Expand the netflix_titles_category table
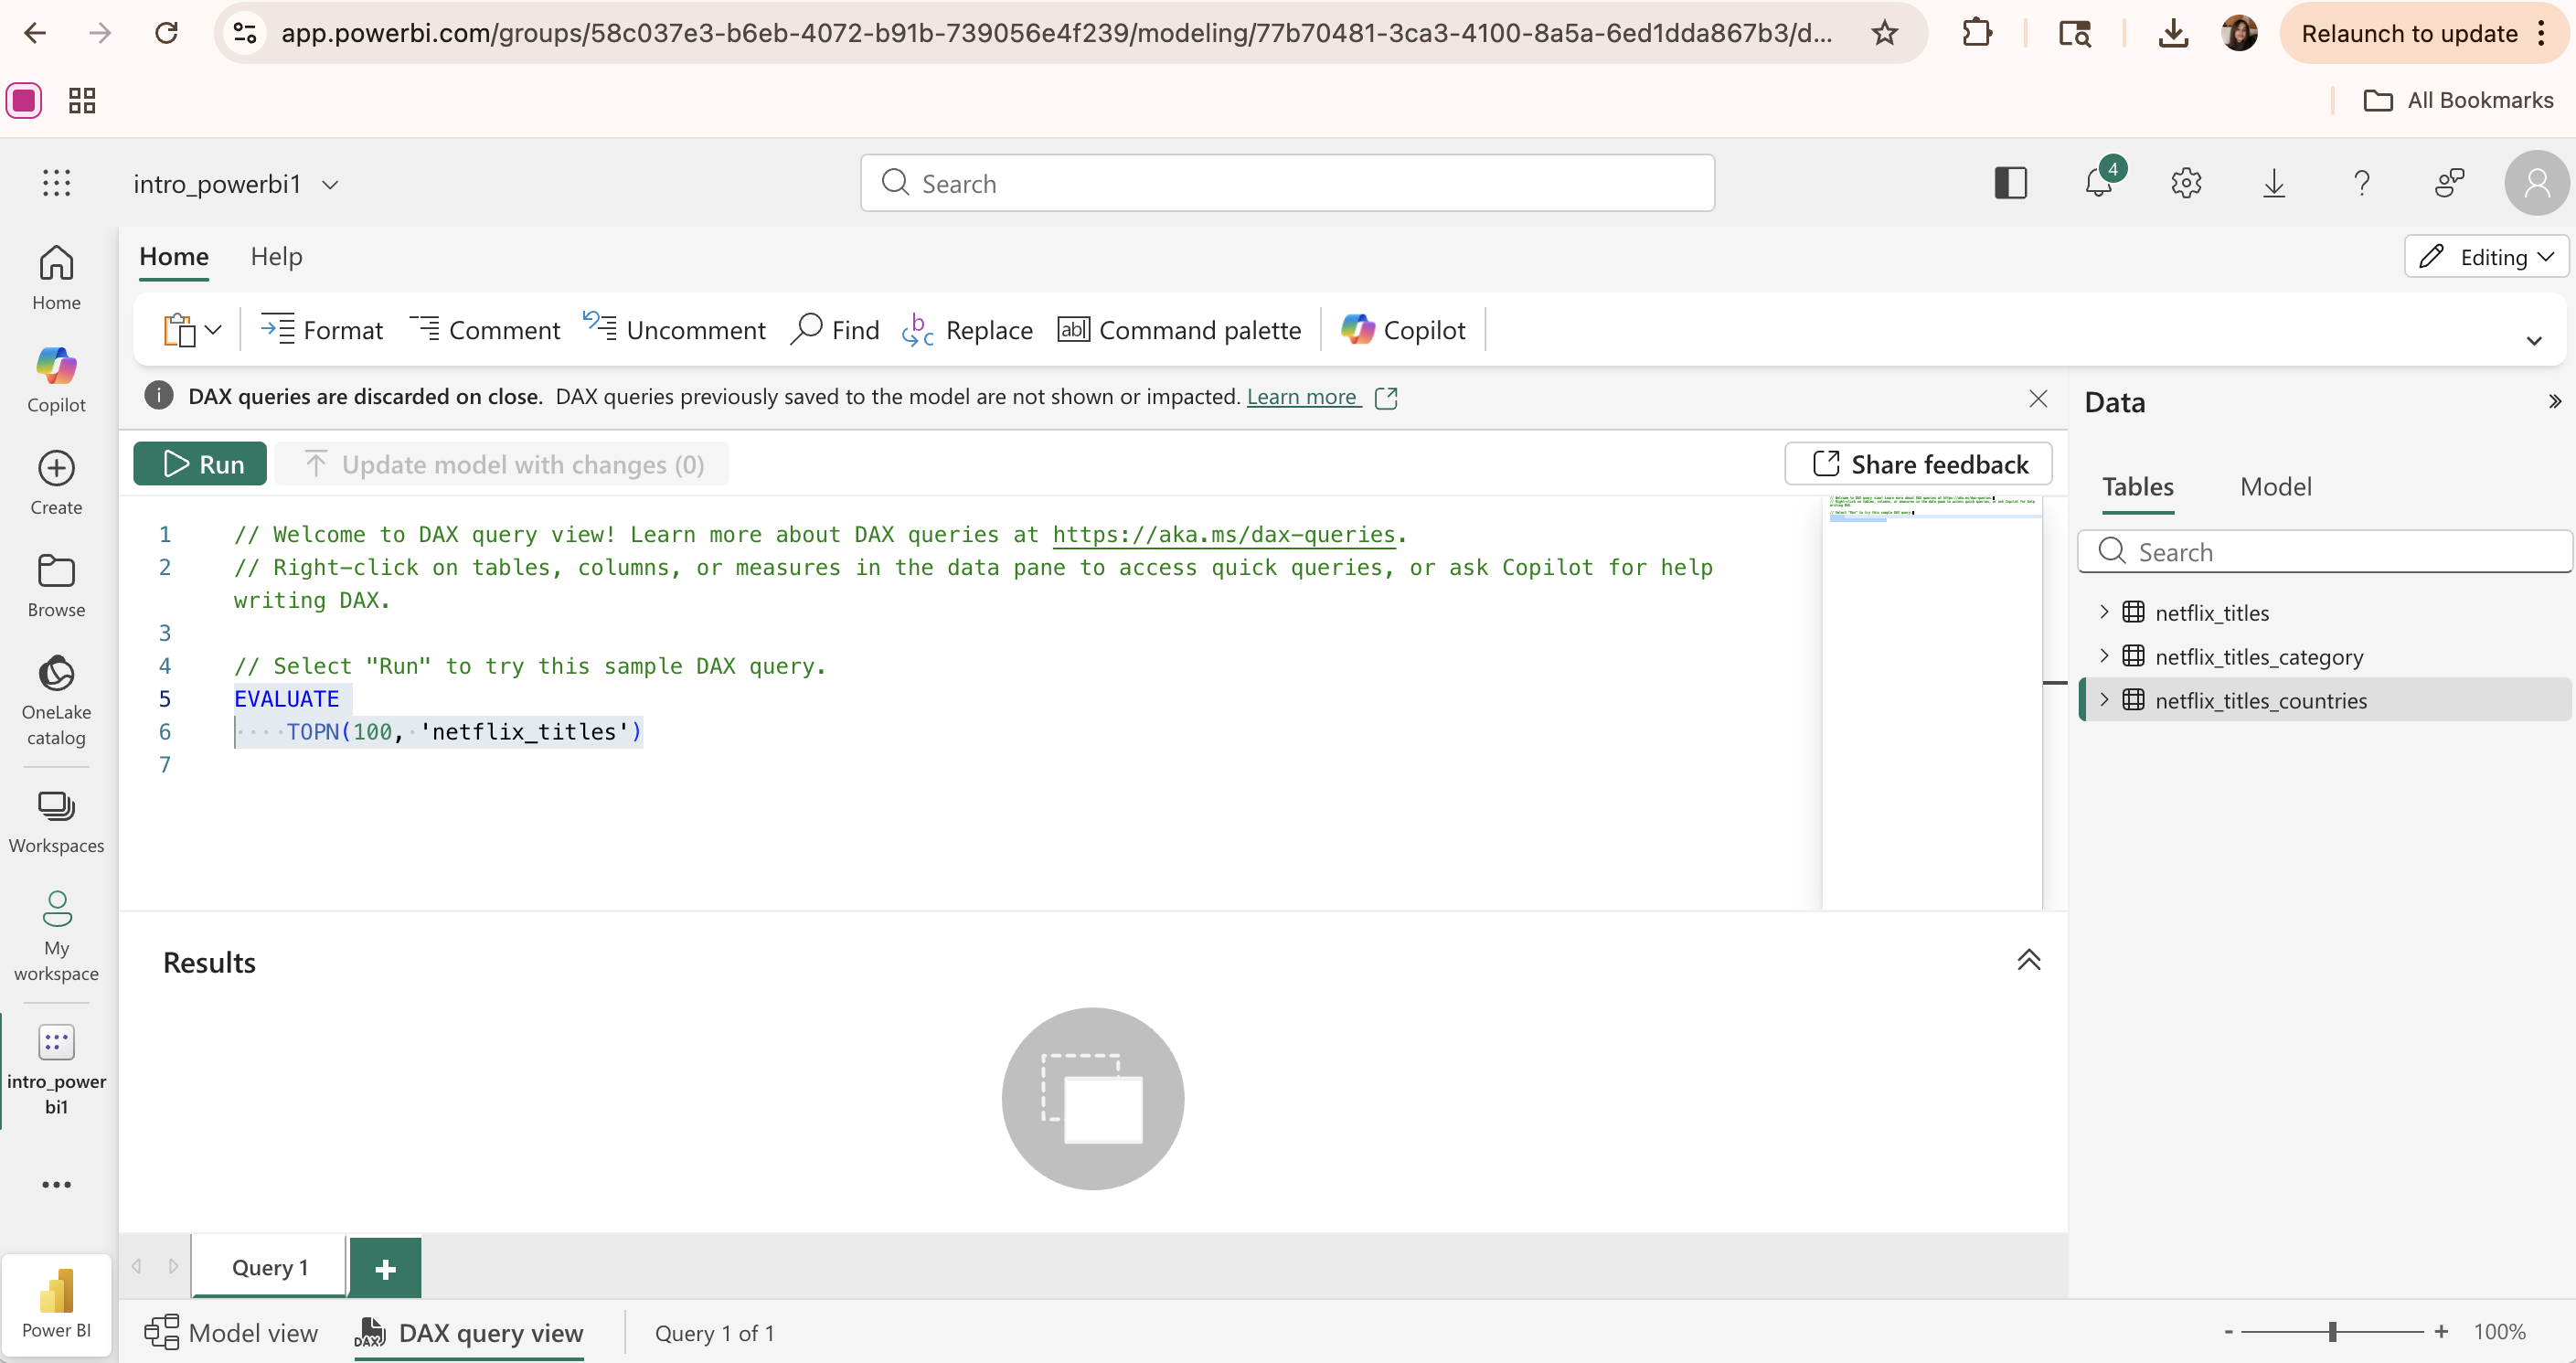Screen dimensions: 2576x1363 tap(2103, 656)
